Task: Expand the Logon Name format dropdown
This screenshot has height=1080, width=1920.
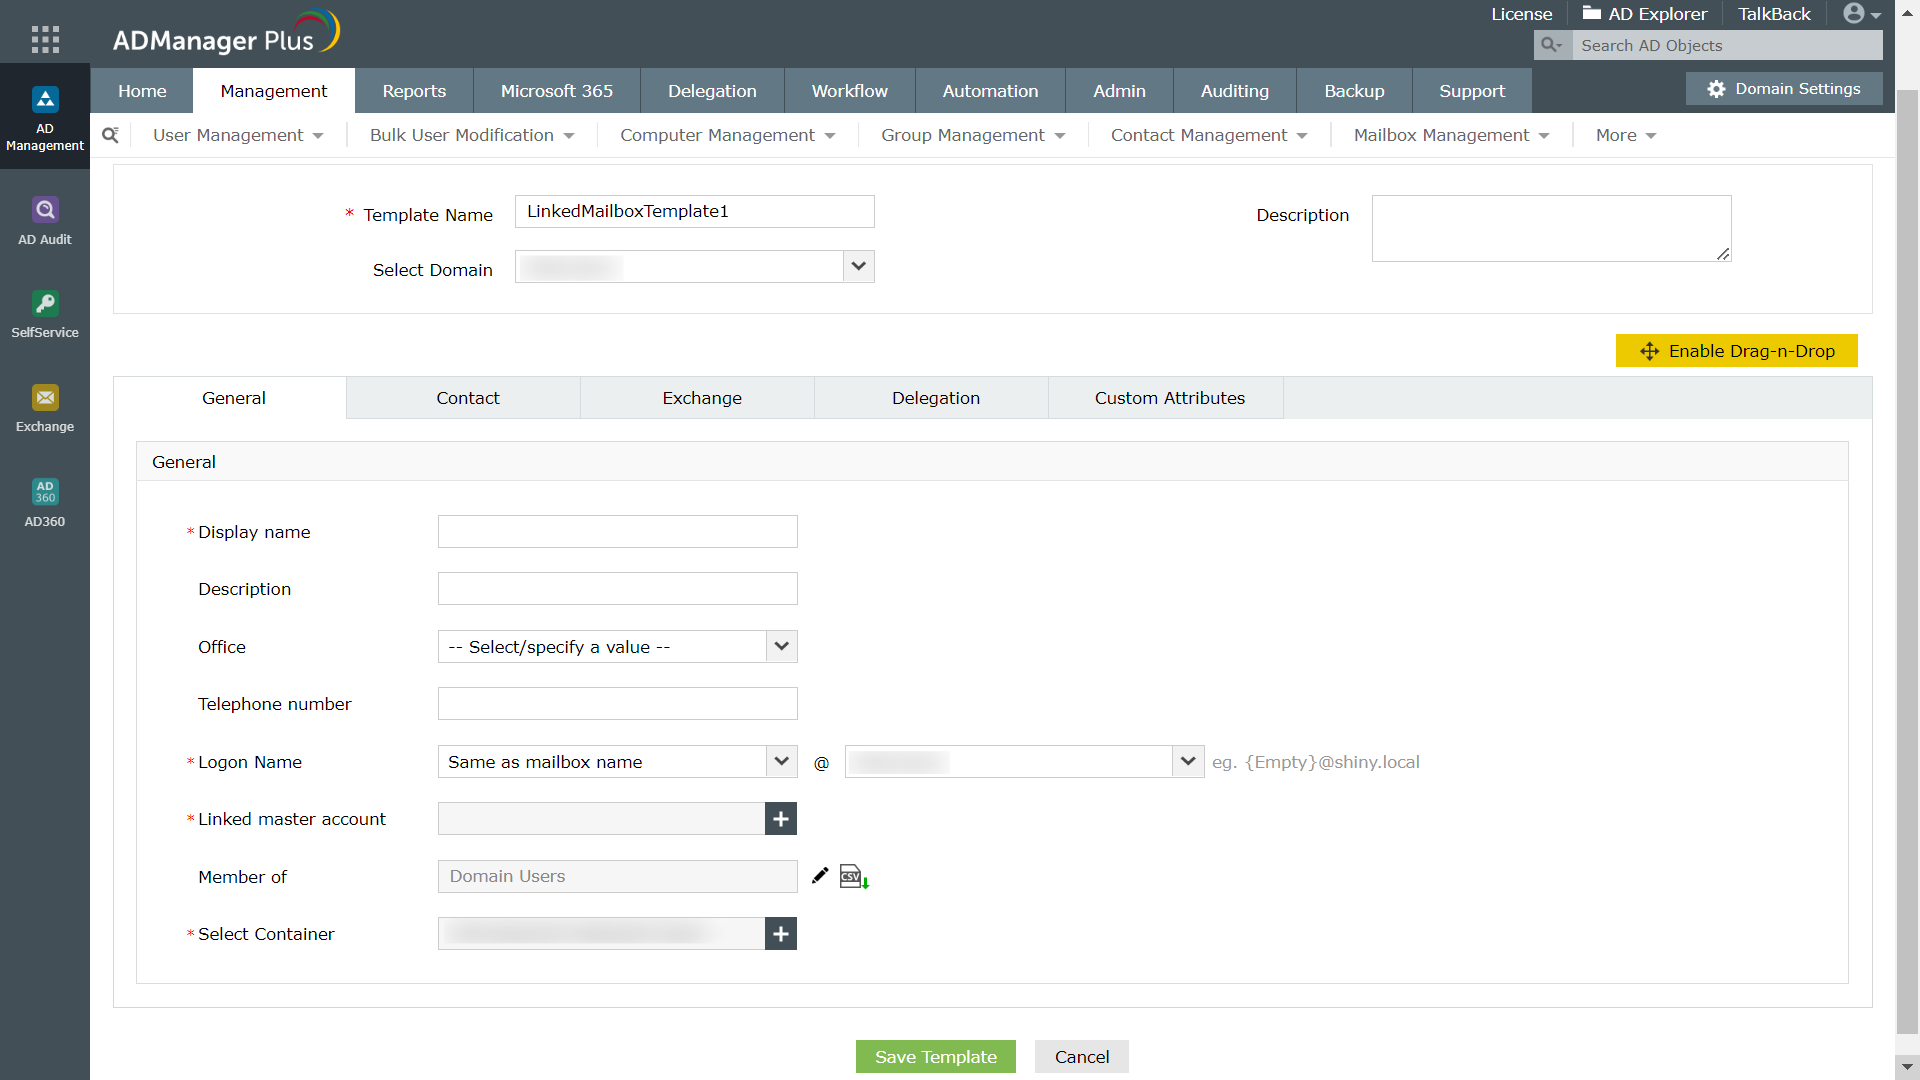Action: click(781, 762)
